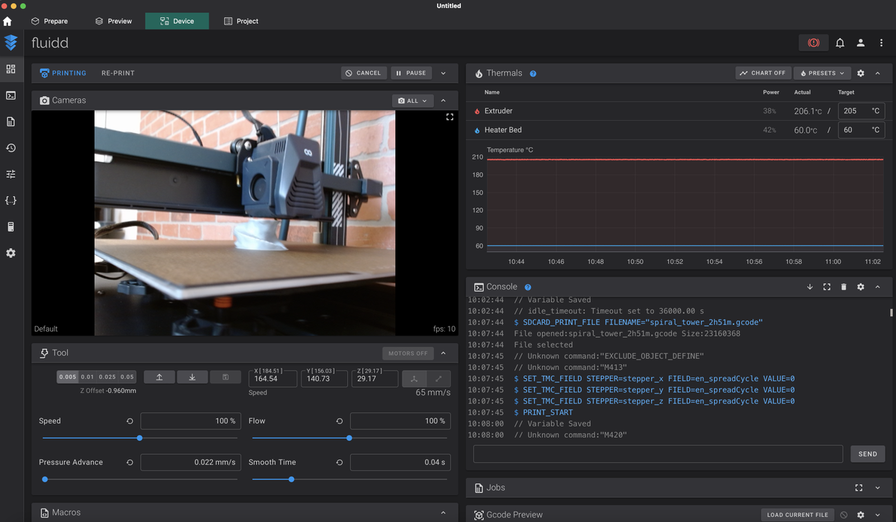Click the Flow slider handle
The image size is (896, 522).
click(349, 438)
